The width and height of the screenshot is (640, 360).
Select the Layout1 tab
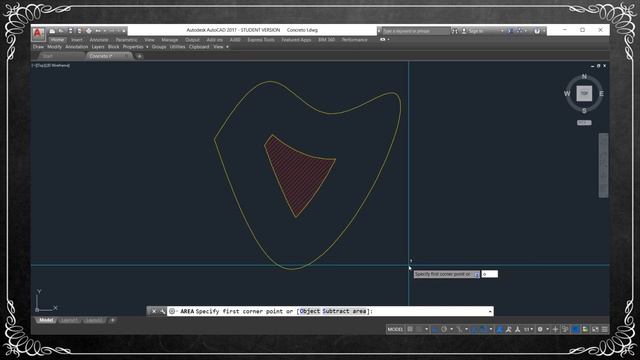tap(69, 320)
